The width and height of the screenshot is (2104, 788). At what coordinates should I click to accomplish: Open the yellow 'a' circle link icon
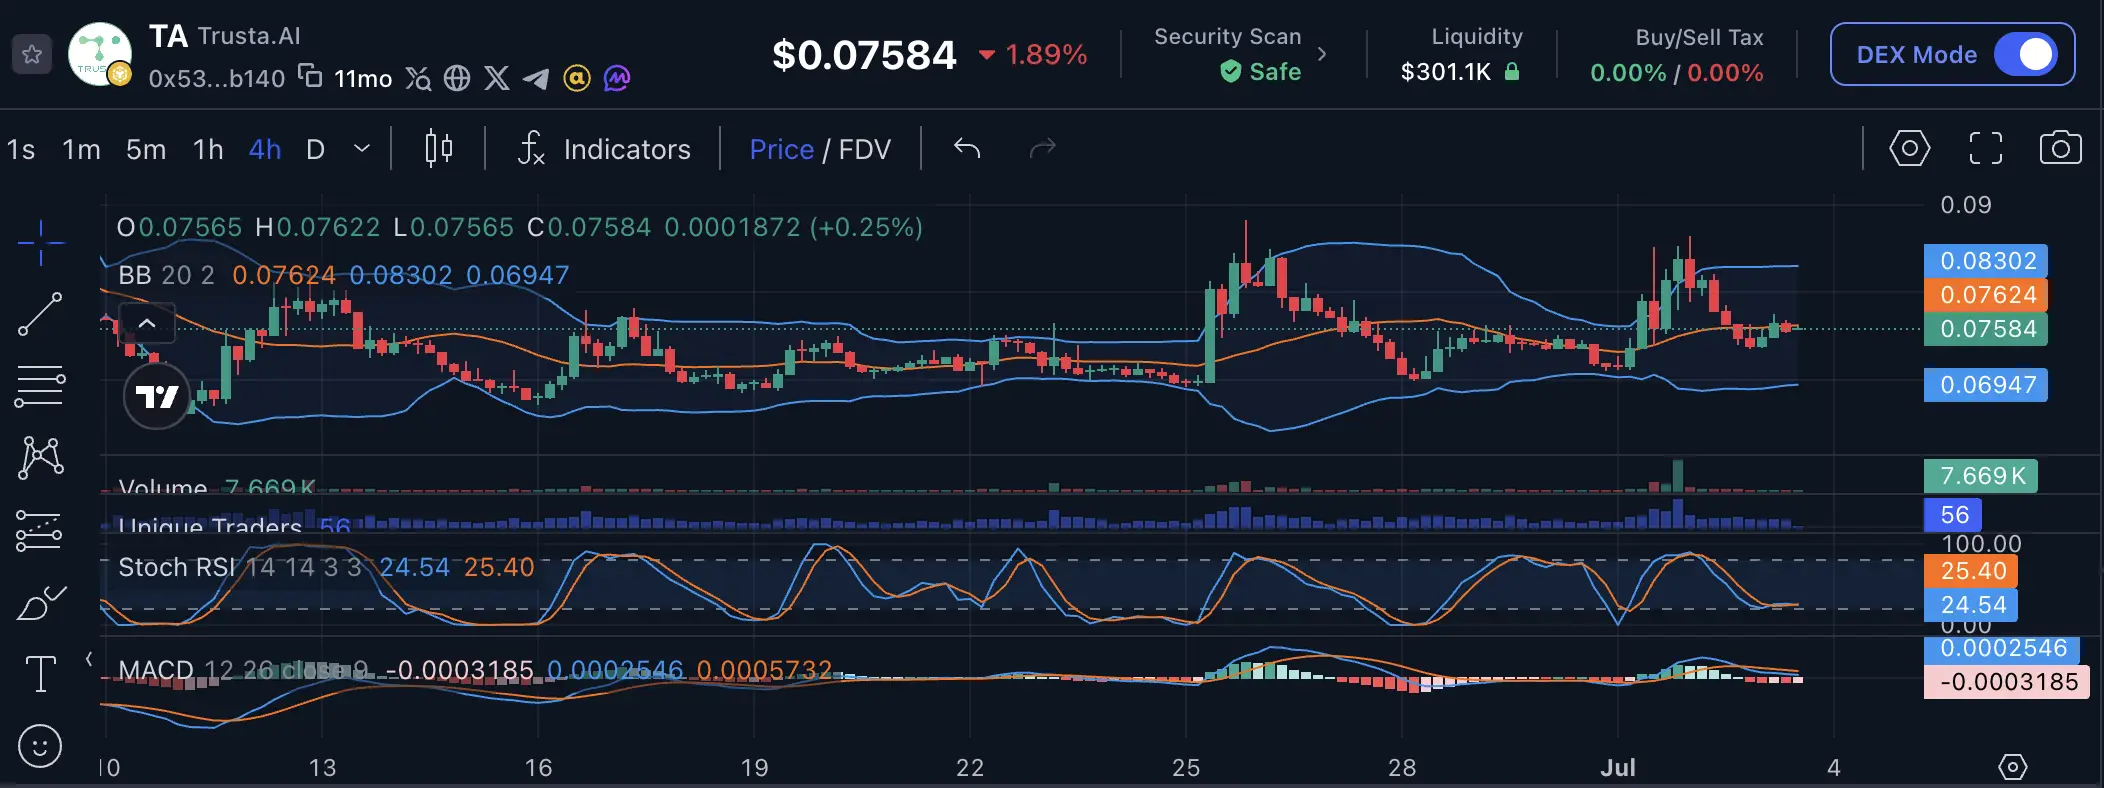pyautogui.click(x=577, y=78)
